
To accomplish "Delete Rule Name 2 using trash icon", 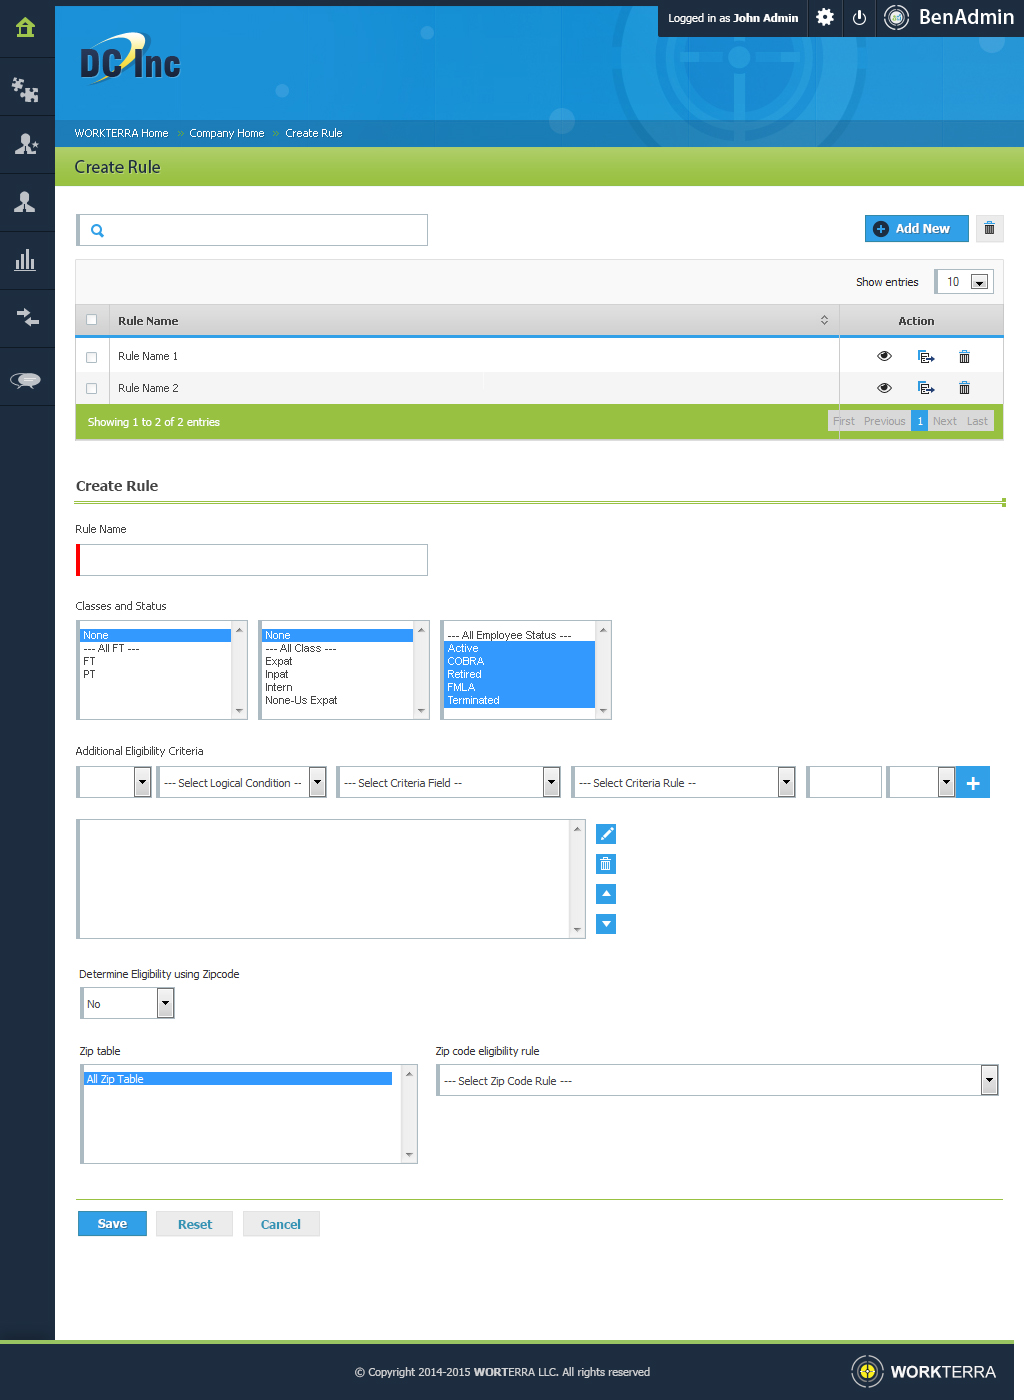I will pyautogui.click(x=964, y=388).
